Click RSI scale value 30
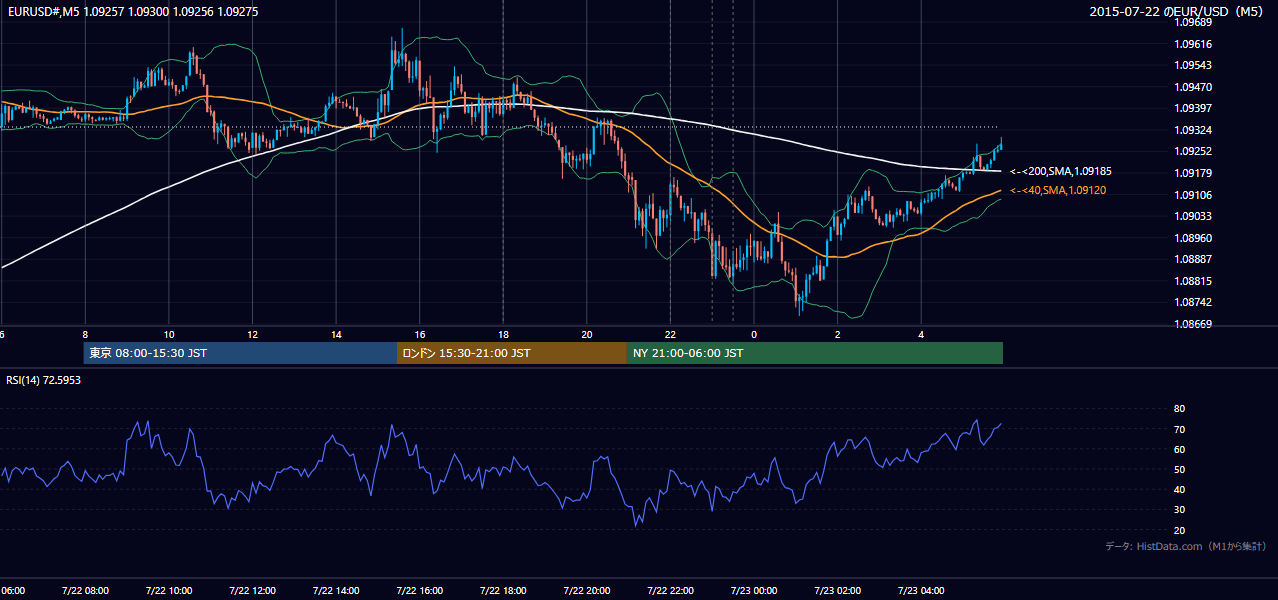 tap(1179, 509)
